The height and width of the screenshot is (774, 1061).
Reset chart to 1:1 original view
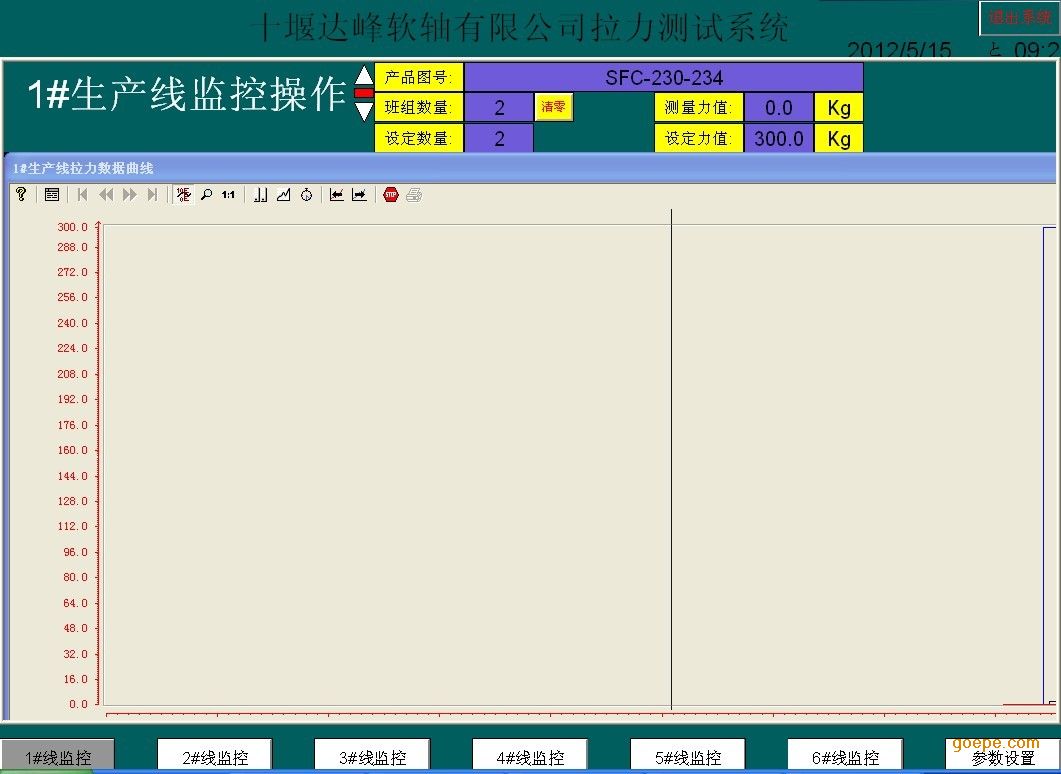click(x=228, y=195)
